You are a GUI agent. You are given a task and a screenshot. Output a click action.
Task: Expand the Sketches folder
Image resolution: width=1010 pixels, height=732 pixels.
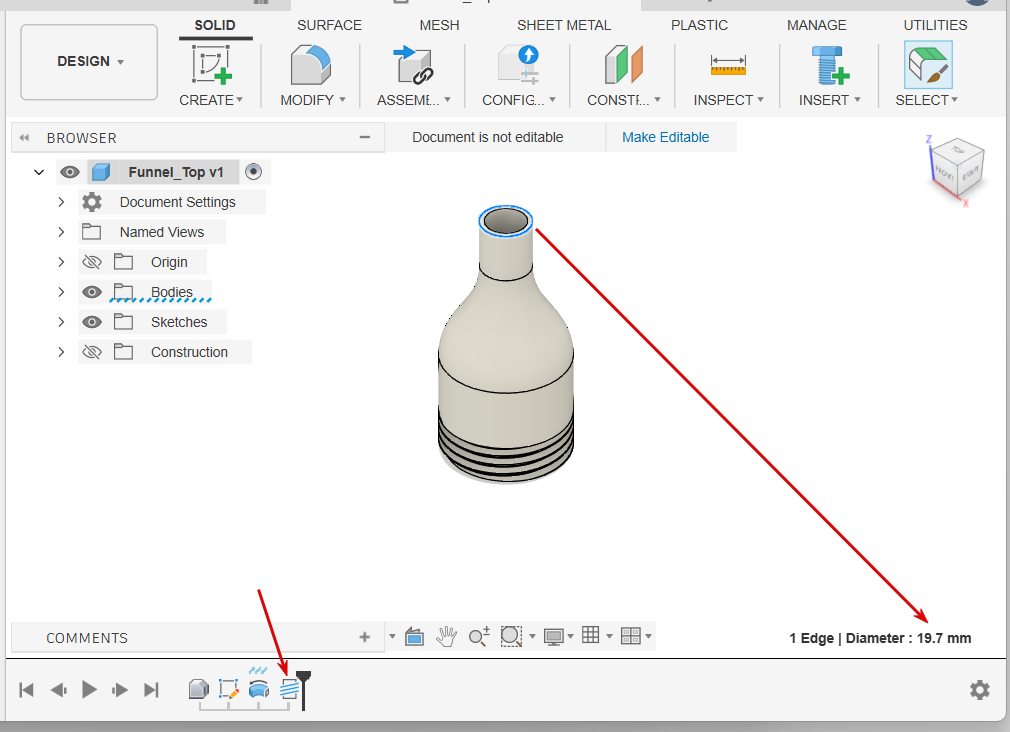click(61, 322)
